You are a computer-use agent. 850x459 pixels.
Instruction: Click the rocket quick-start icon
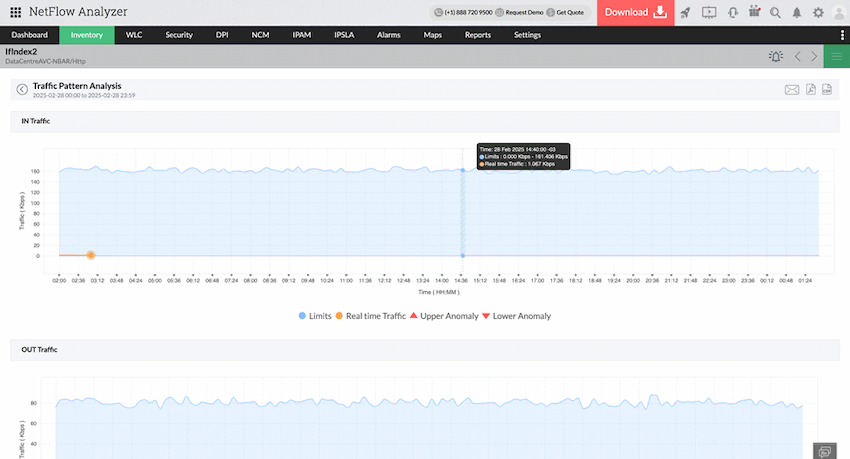pos(686,12)
